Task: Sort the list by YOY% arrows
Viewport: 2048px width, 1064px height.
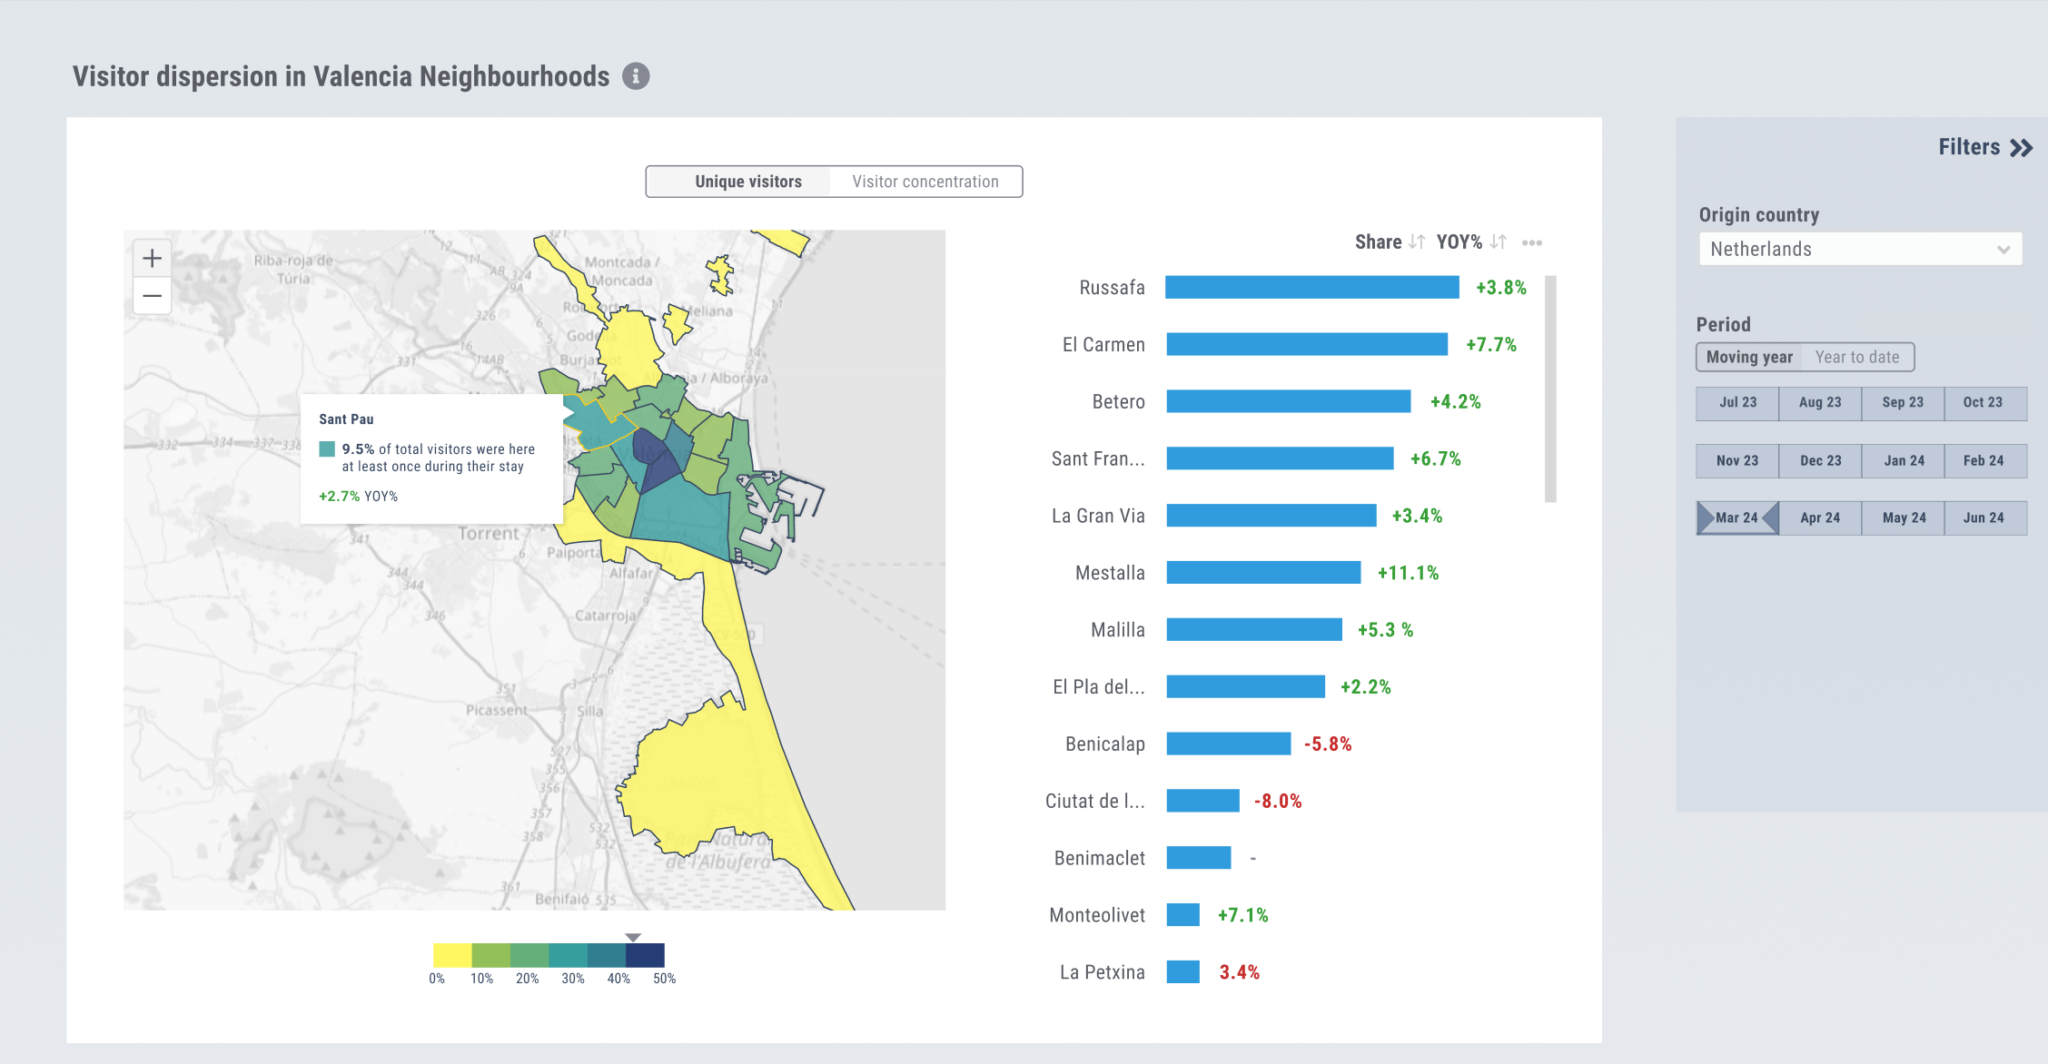Action: [1498, 242]
